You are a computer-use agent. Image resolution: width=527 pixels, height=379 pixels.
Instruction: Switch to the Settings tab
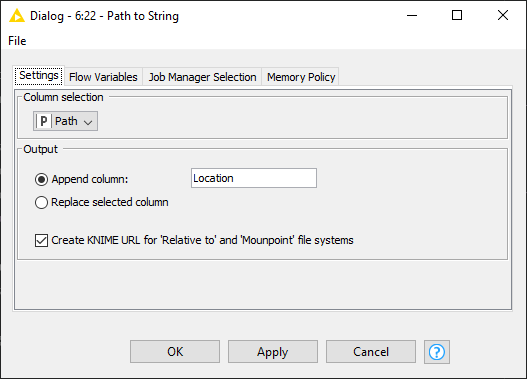click(39, 76)
